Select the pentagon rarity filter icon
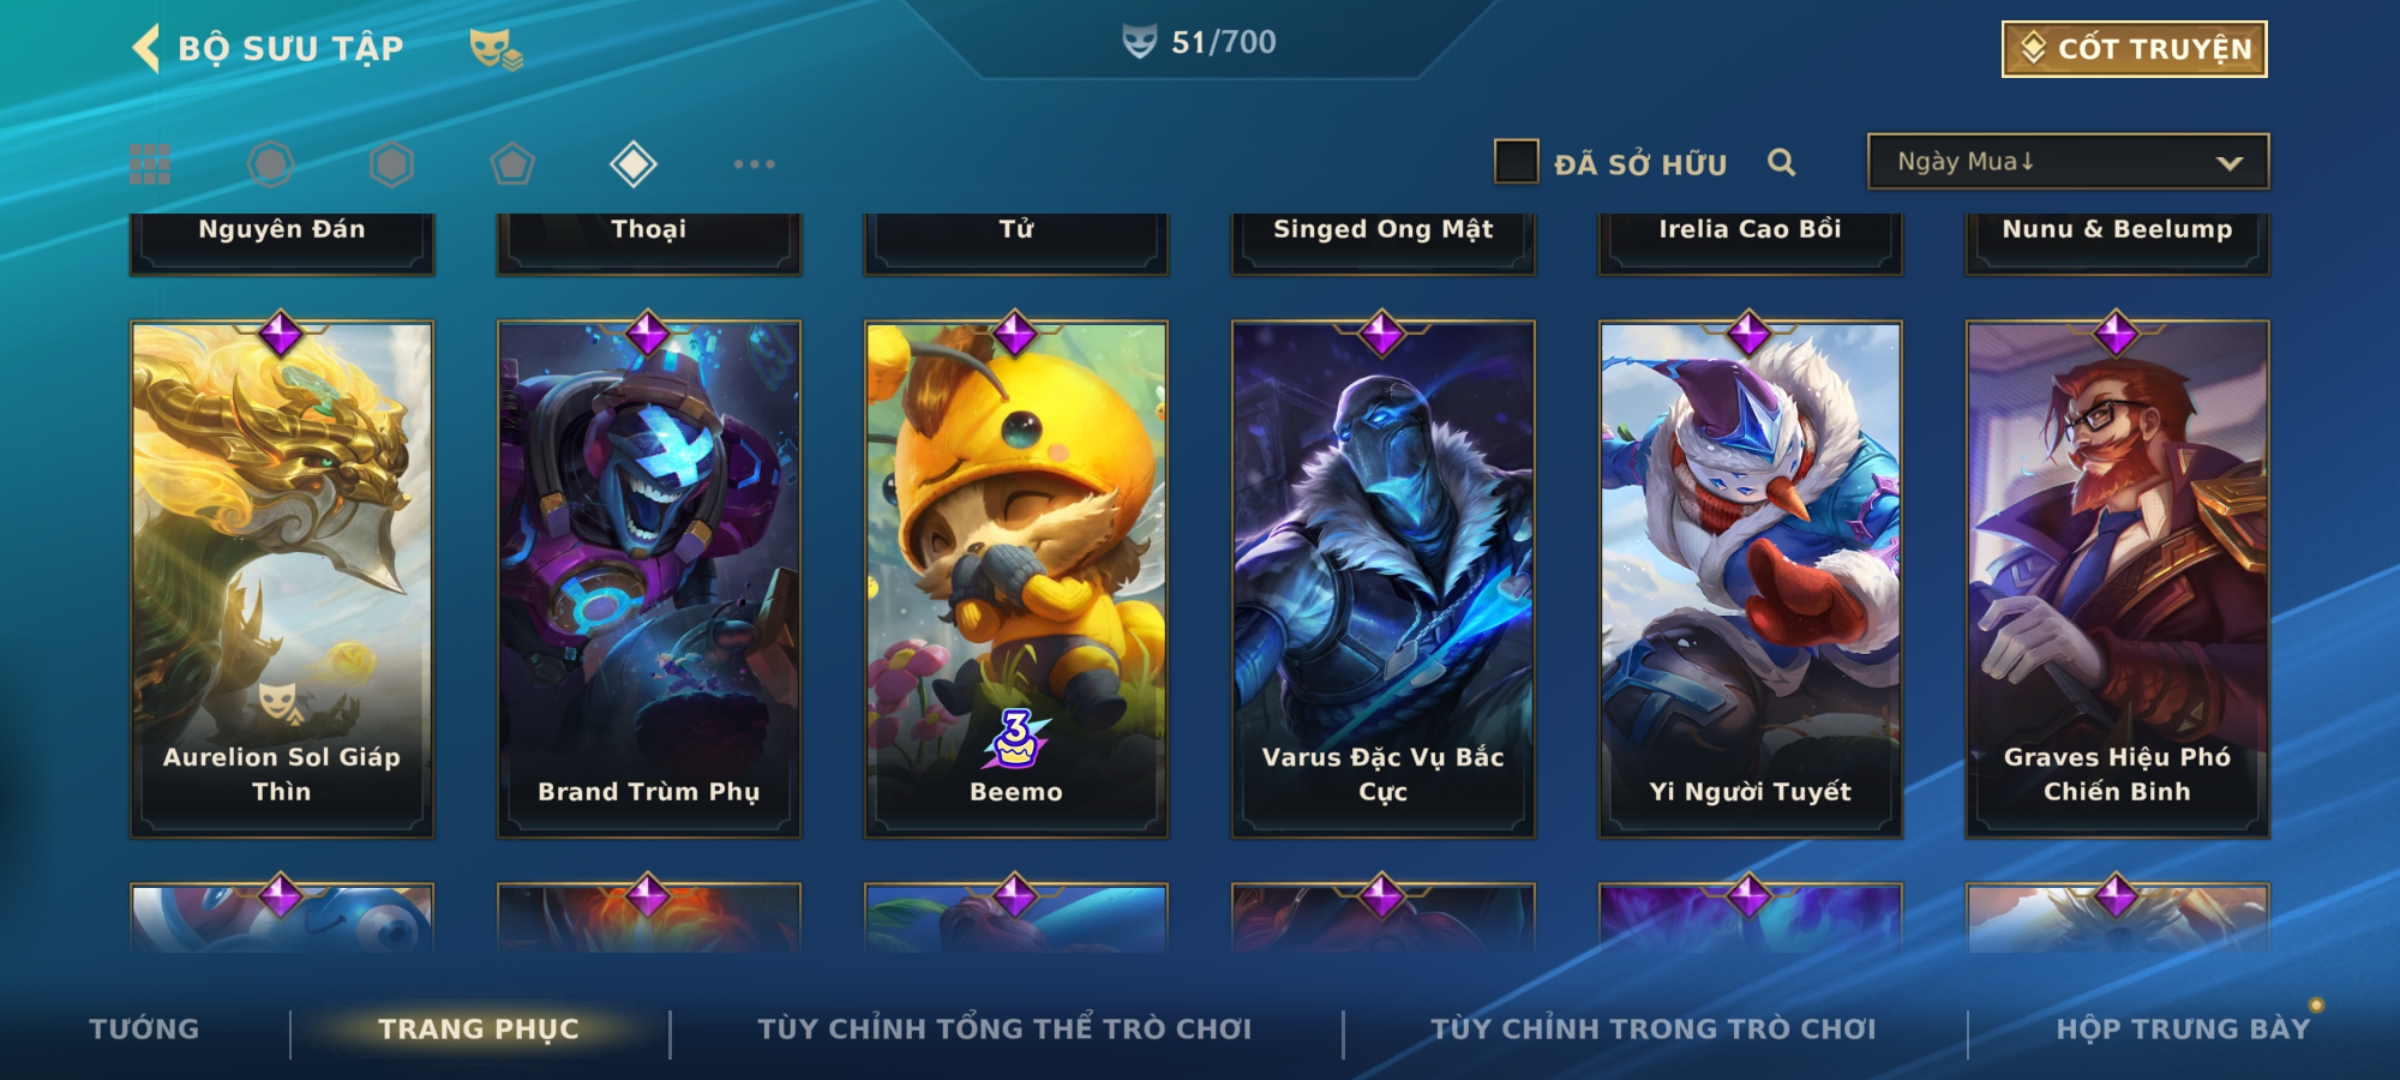This screenshot has width=2400, height=1080. coord(512,164)
